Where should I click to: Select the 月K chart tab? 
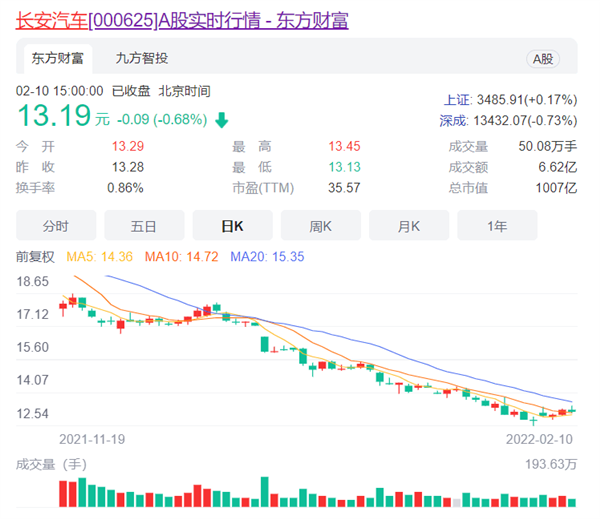coord(409,226)
